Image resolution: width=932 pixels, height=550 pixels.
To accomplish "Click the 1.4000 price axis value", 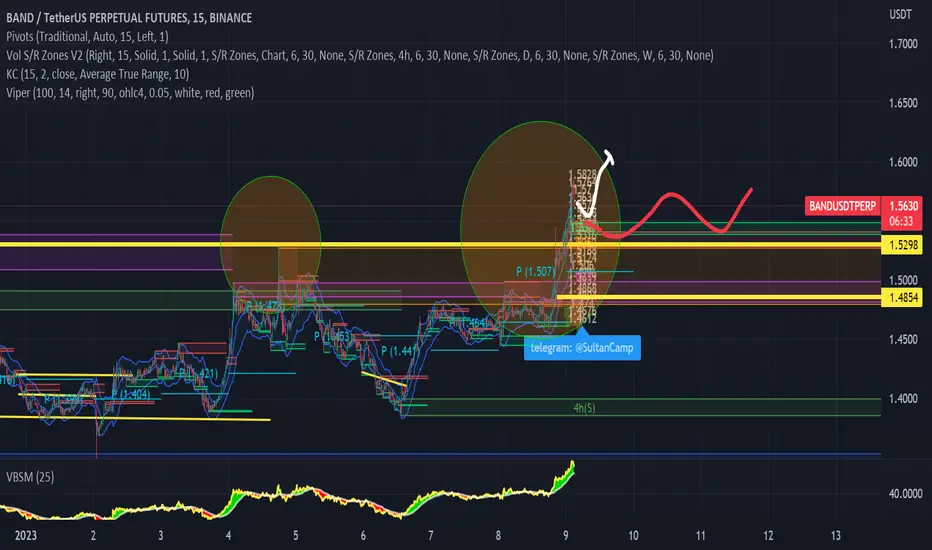I will [903, 398].
